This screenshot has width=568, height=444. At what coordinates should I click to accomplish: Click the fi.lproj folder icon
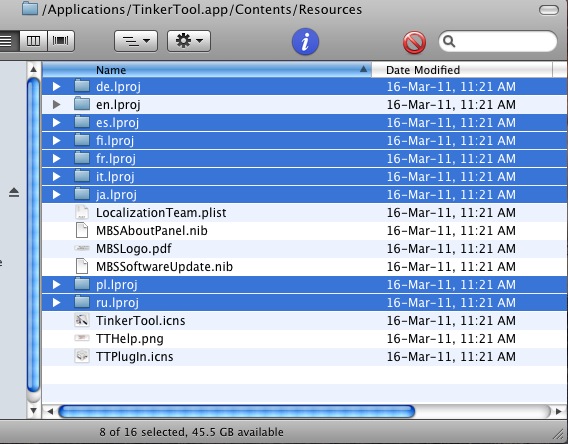82,140
